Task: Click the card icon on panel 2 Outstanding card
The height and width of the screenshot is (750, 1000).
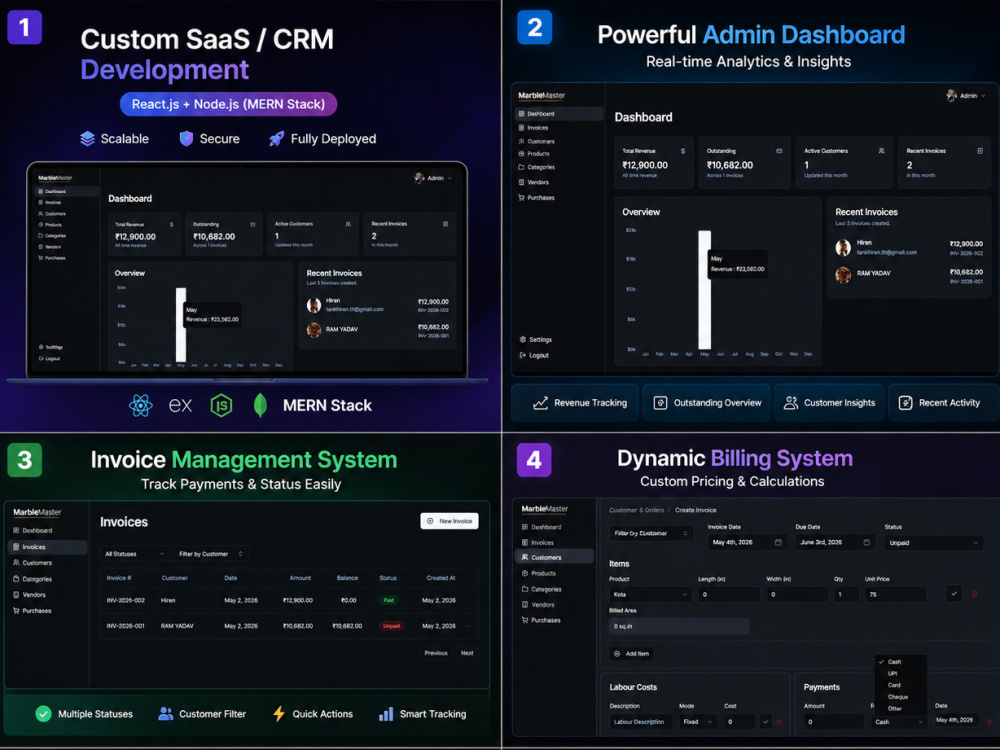Action: (779, 151)
